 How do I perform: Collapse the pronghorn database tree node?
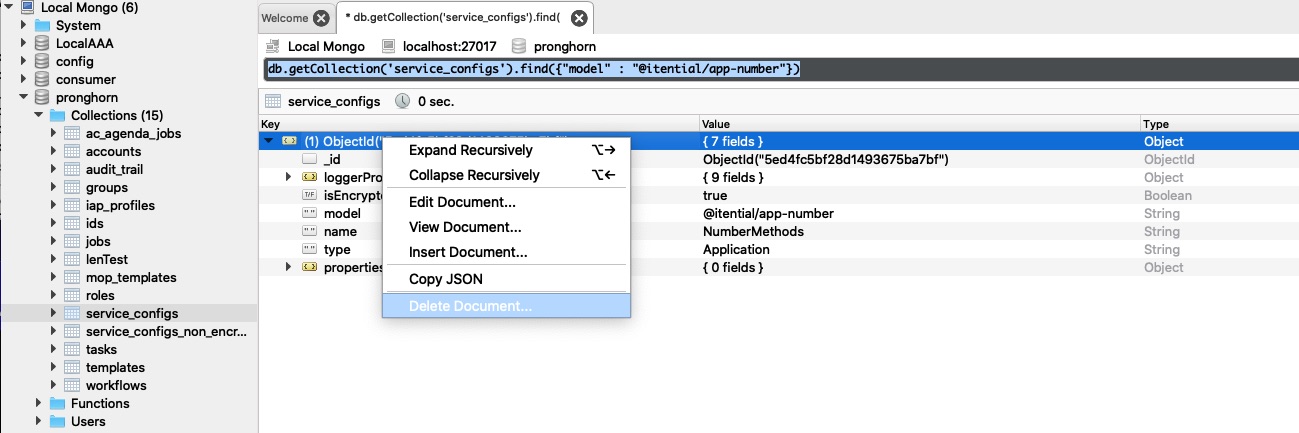click(x=24, y=97)
